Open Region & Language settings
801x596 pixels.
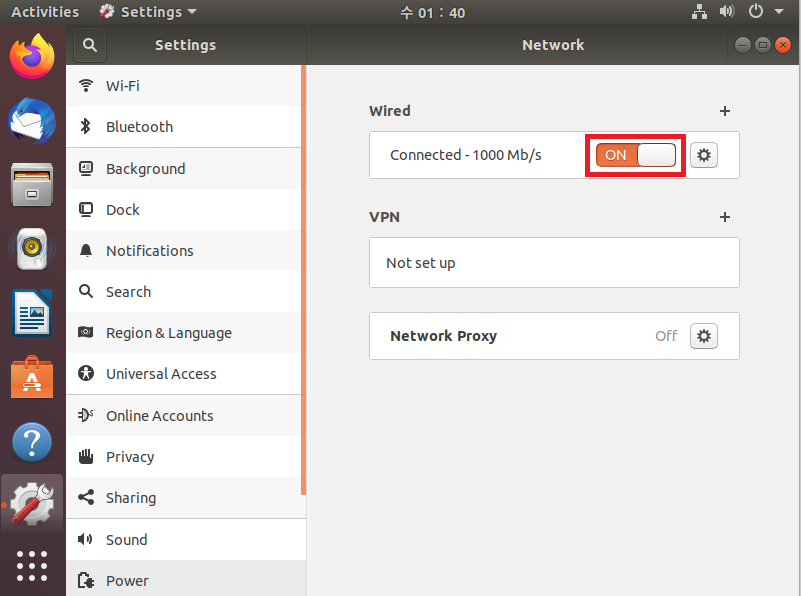click(184, 333)
